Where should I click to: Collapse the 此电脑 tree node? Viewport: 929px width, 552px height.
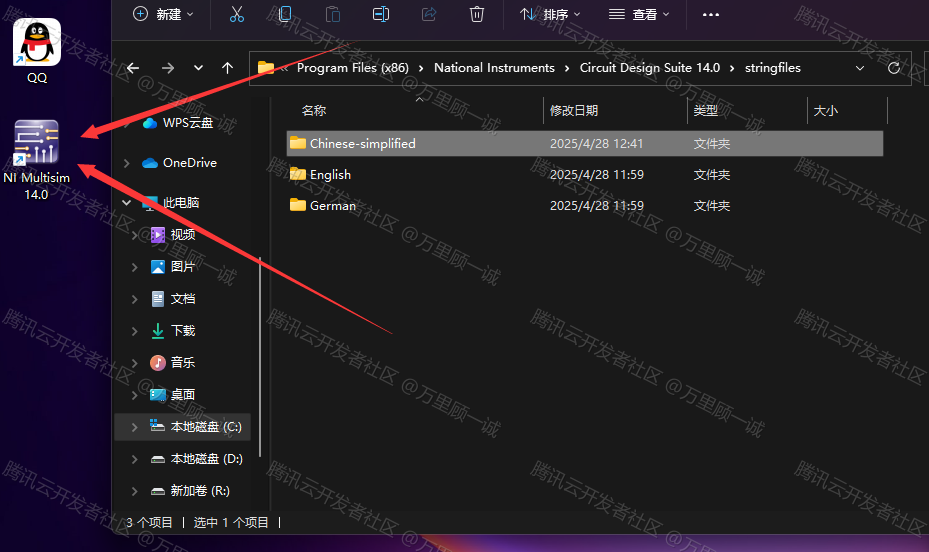pos(126,203)
